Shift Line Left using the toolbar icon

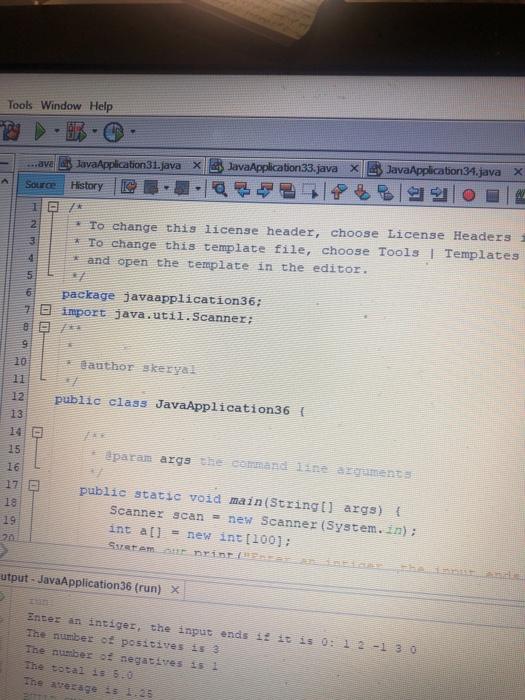pos(416,194)
